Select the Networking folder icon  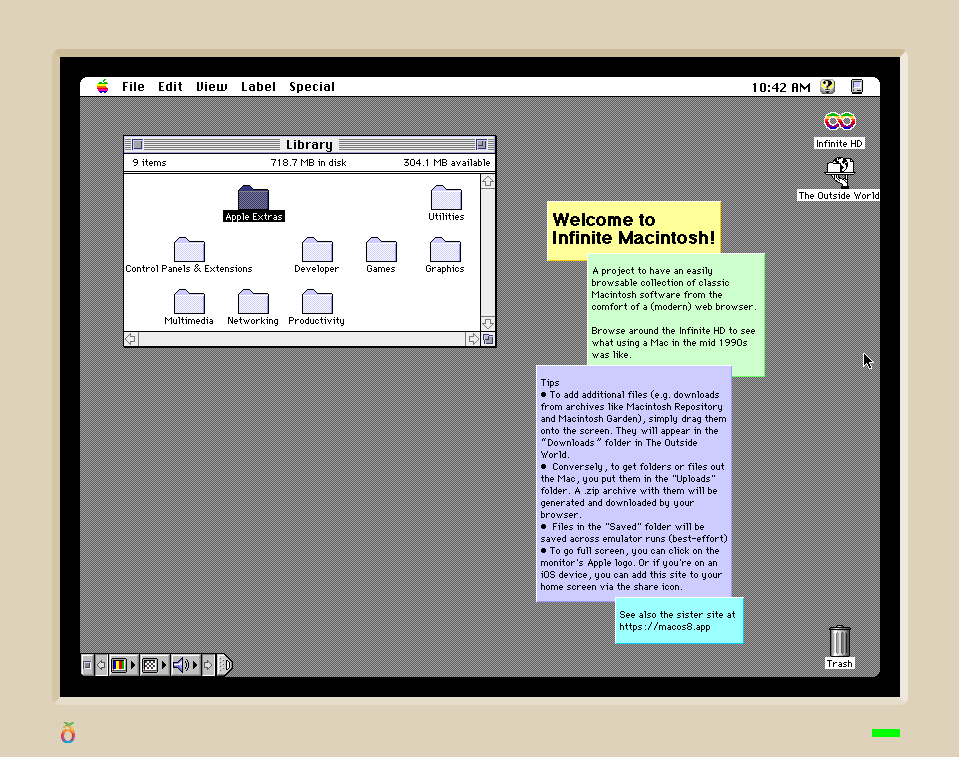pyautogui.click(x=253, y=301)
